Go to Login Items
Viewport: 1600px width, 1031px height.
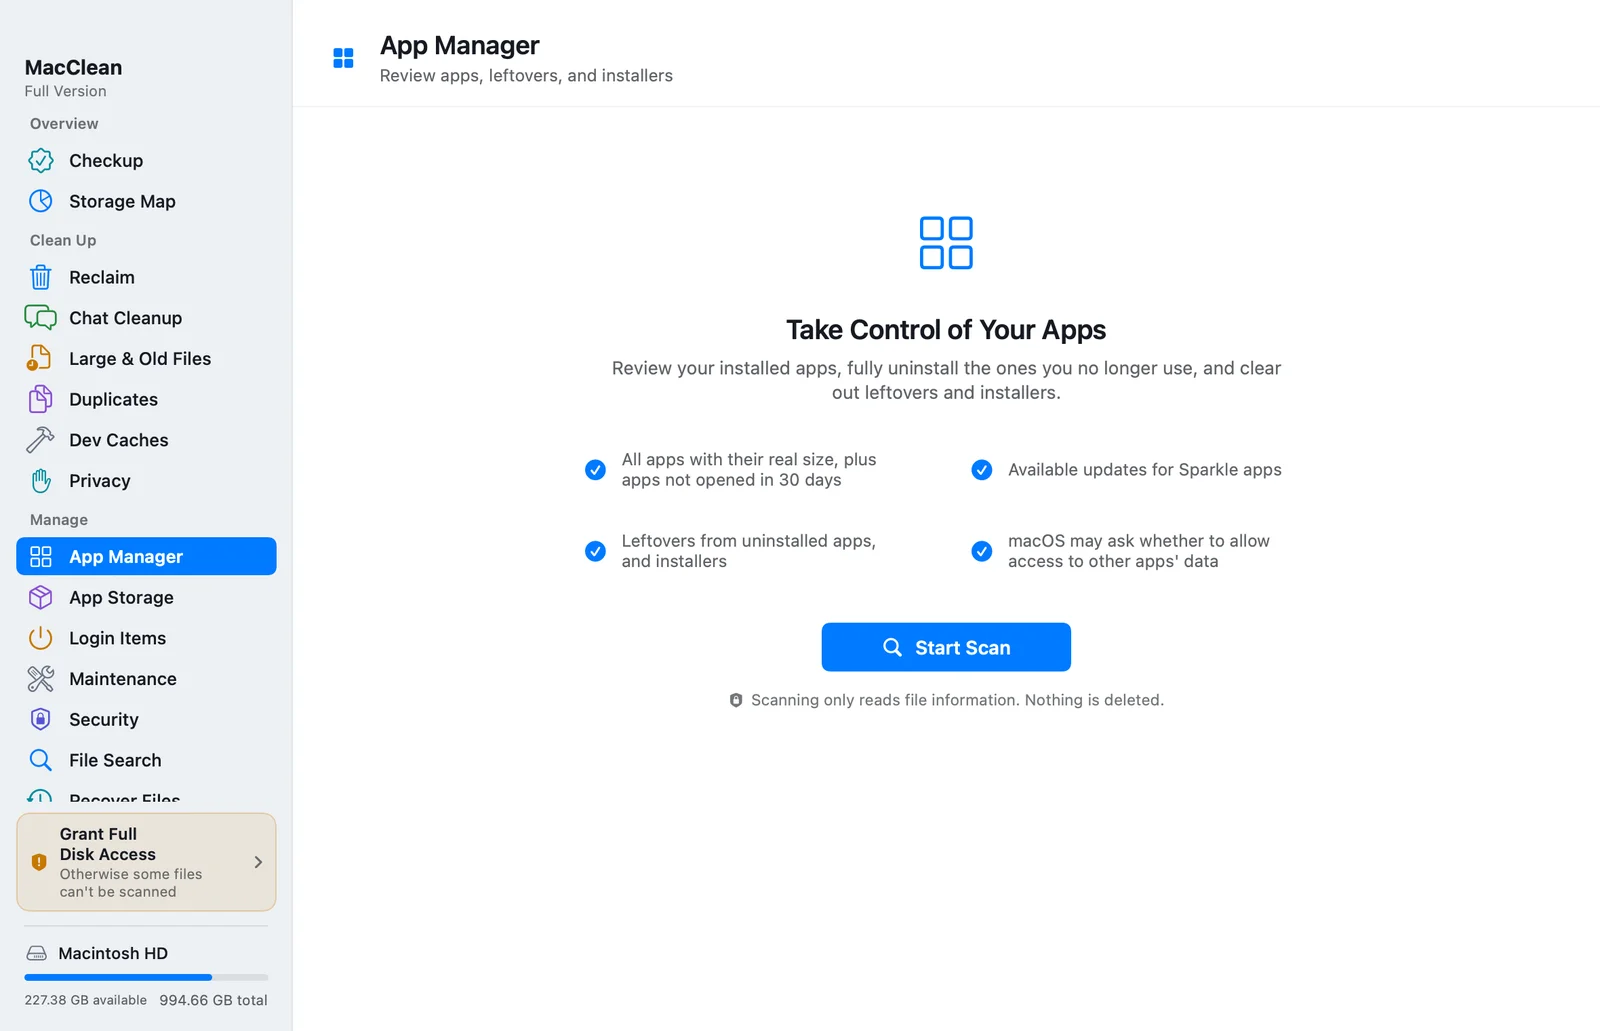coord(146,638)
